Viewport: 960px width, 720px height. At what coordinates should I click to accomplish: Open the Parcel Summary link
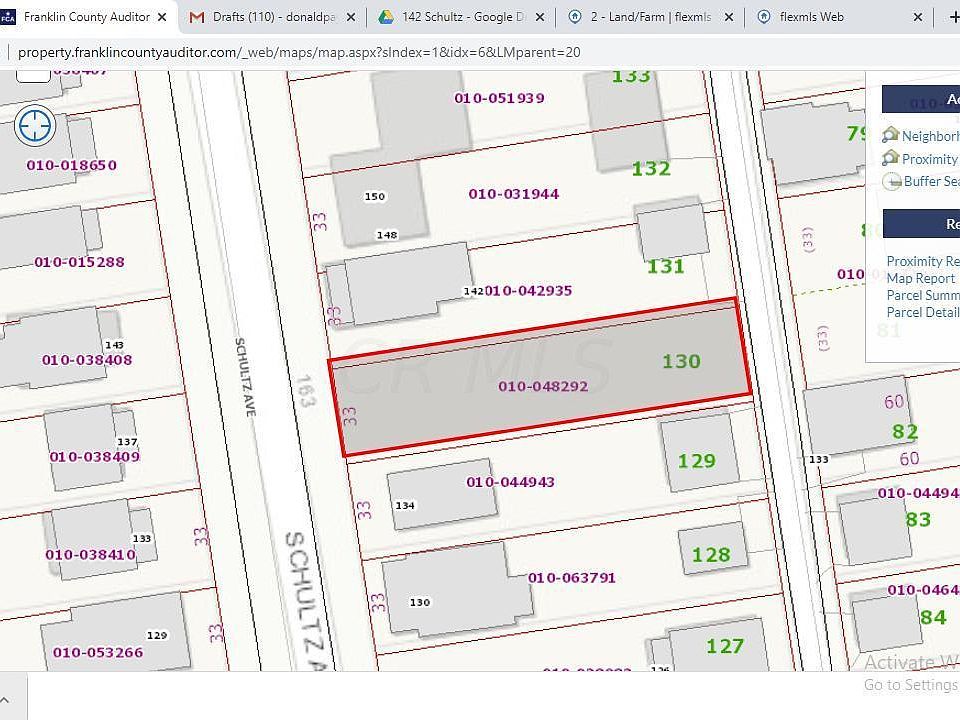pyautogui.click(x=923, y=295)
